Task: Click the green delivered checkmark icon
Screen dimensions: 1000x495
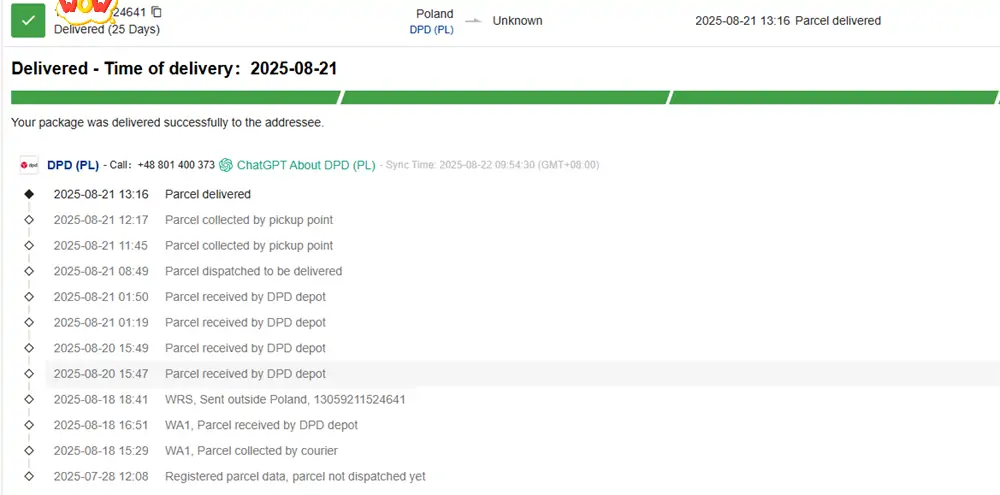Action: click(28, 20)
